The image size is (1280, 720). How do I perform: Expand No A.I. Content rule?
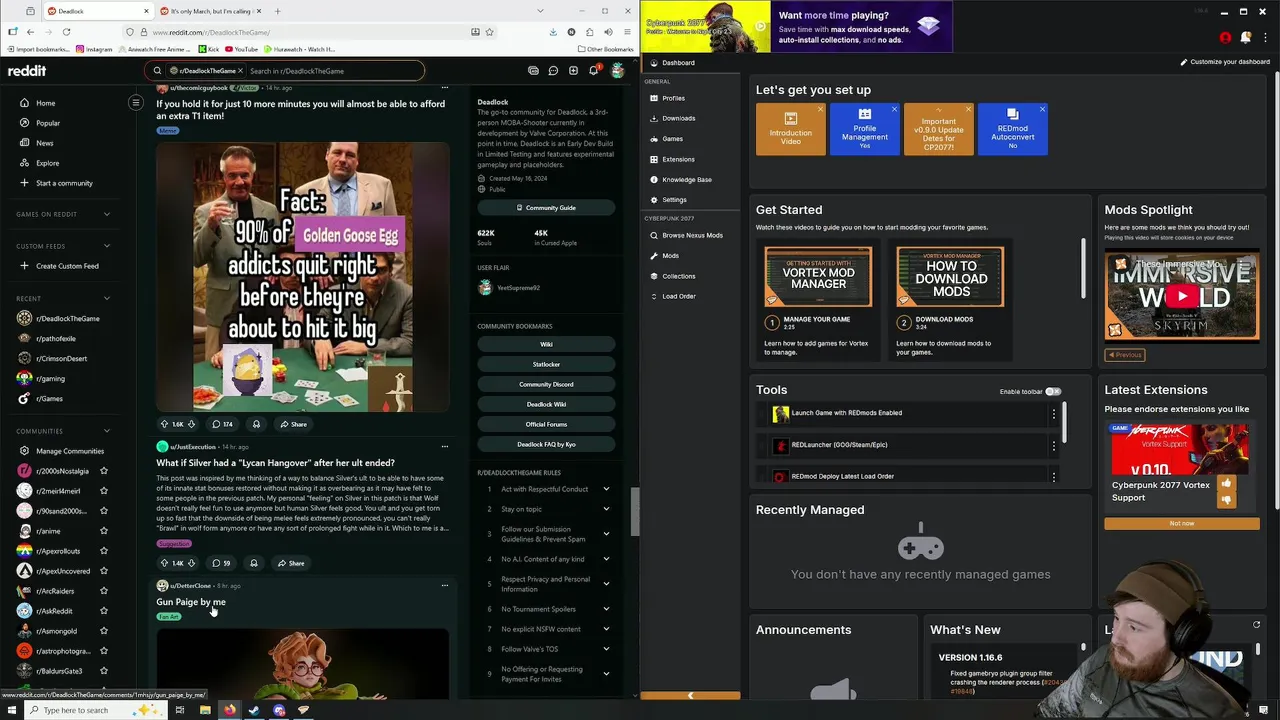[x=606, y=559]
